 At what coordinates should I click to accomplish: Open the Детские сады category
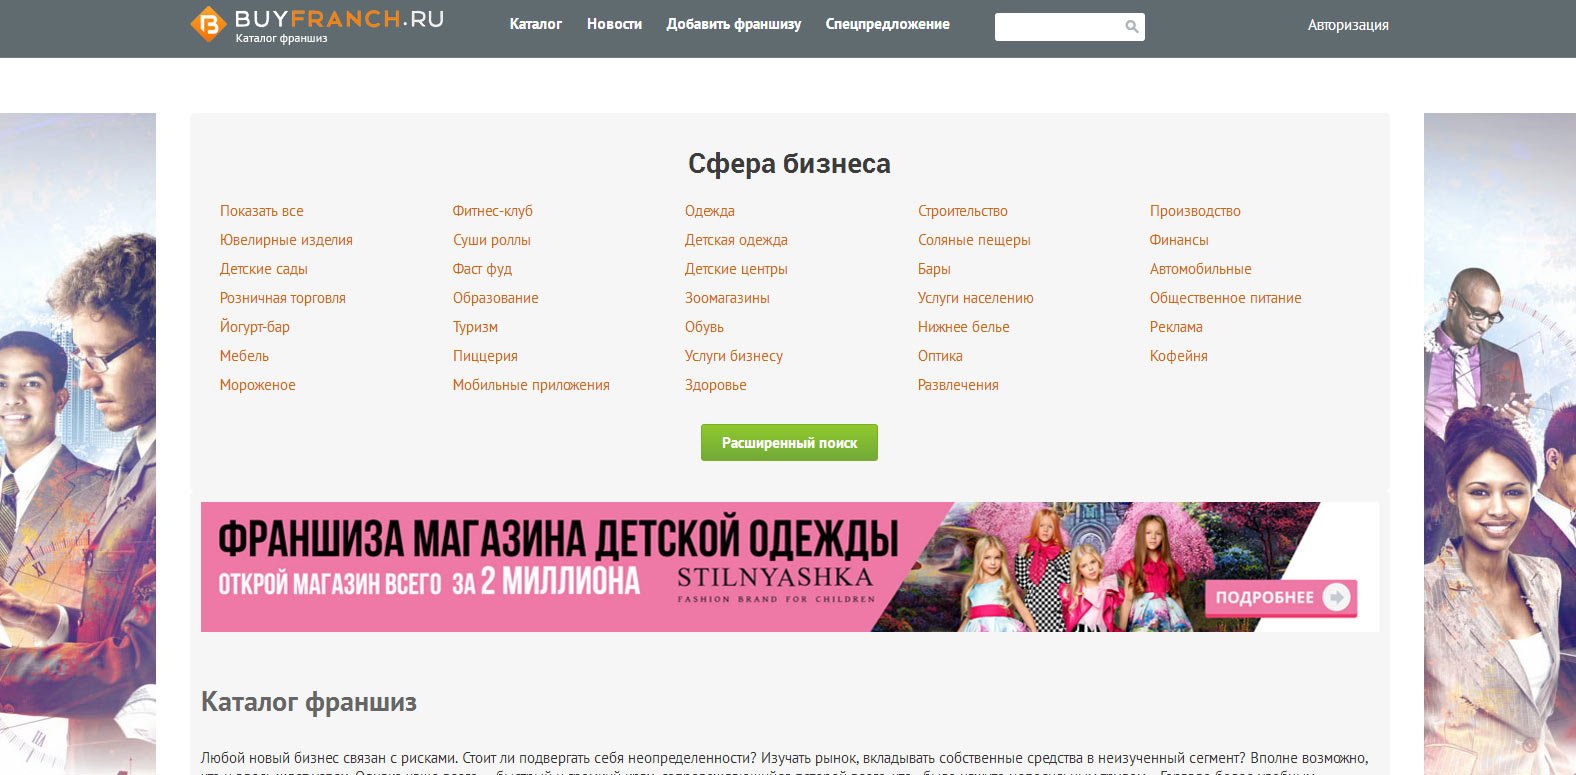(264, 269)
